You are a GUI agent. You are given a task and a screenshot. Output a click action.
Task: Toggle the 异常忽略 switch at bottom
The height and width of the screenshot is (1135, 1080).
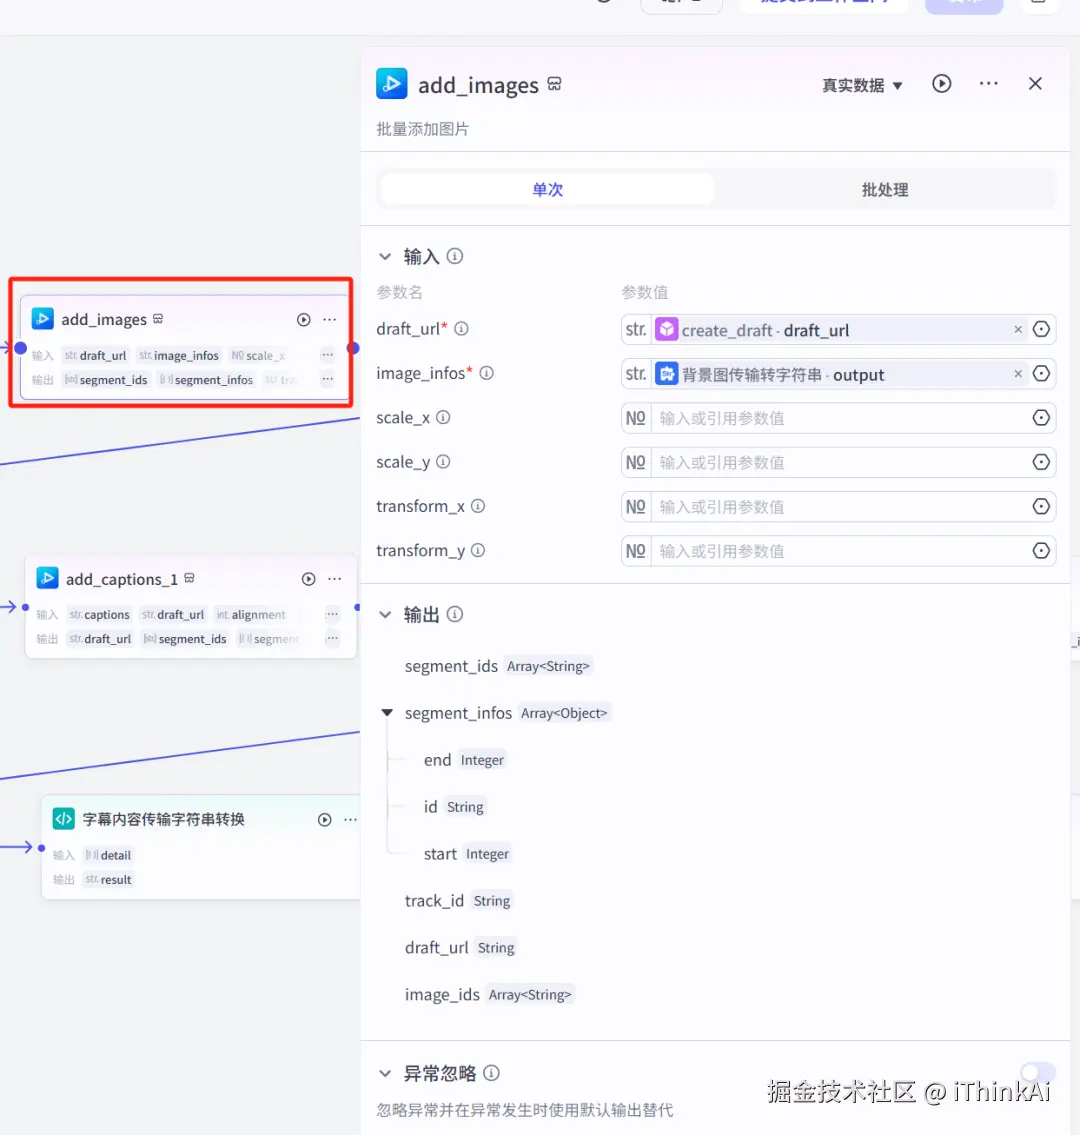(1037, 1072)
